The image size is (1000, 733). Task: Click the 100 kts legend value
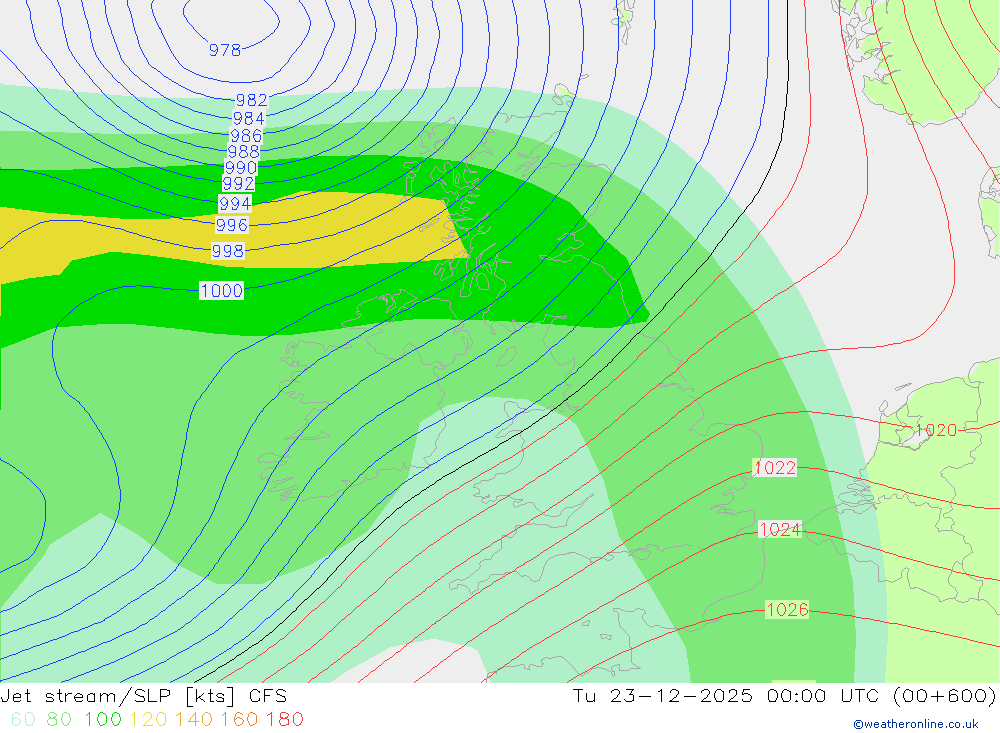pos(103,719)
